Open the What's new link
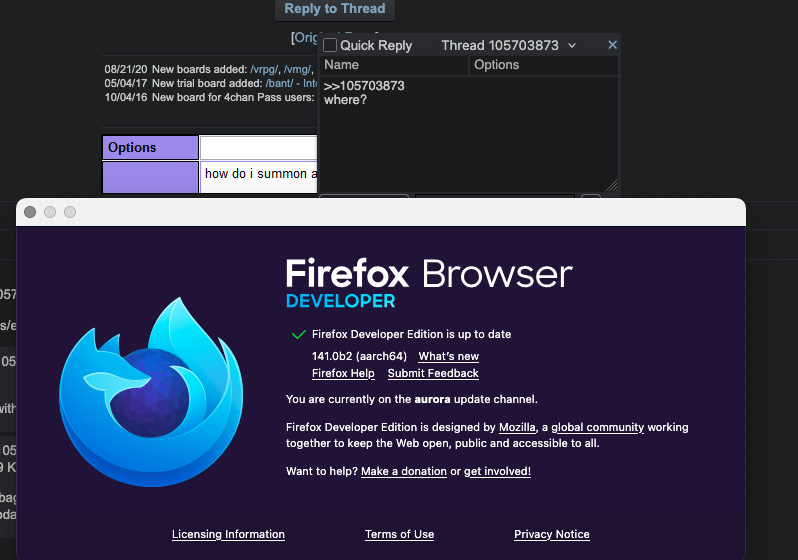The height and width of the screenshot is (560, 798). click(448, 356)
